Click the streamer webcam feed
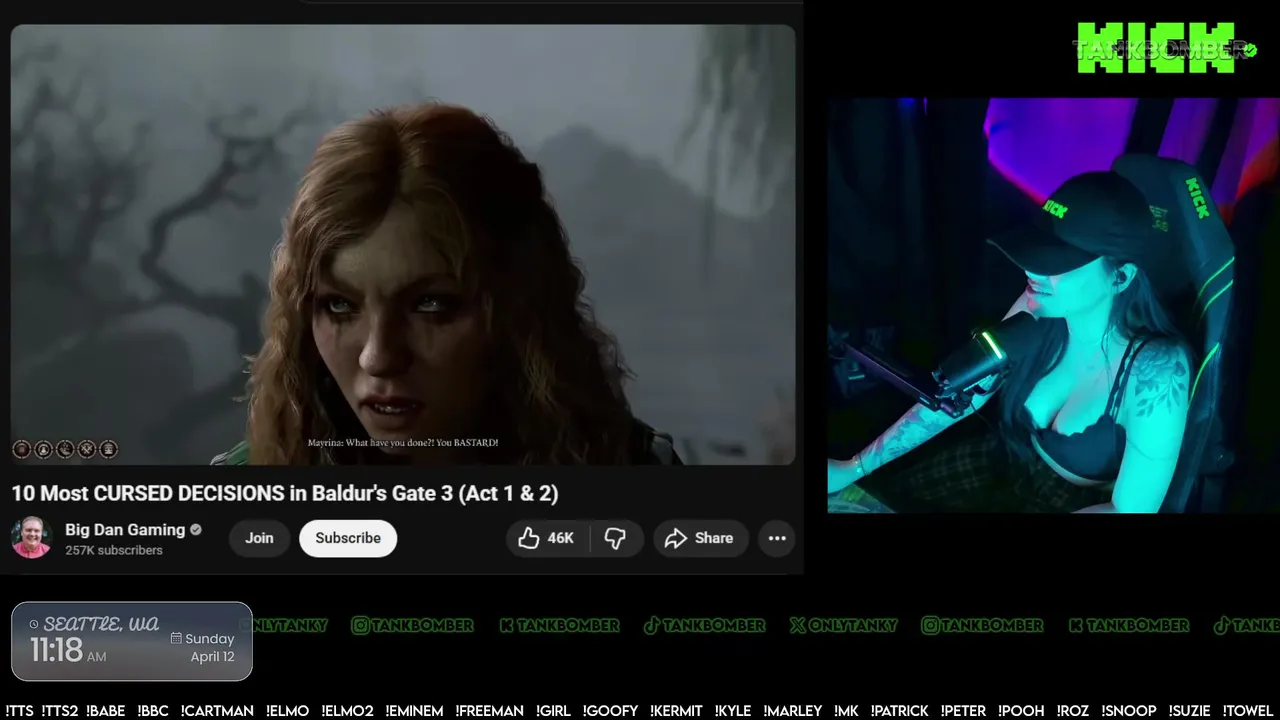 point(1053,305)
